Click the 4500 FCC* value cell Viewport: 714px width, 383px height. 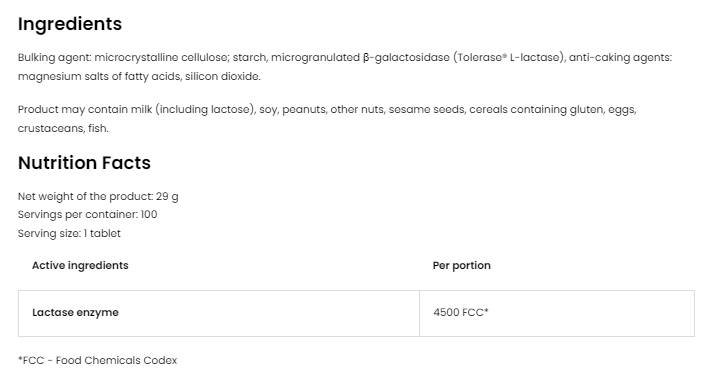(557, 313)
